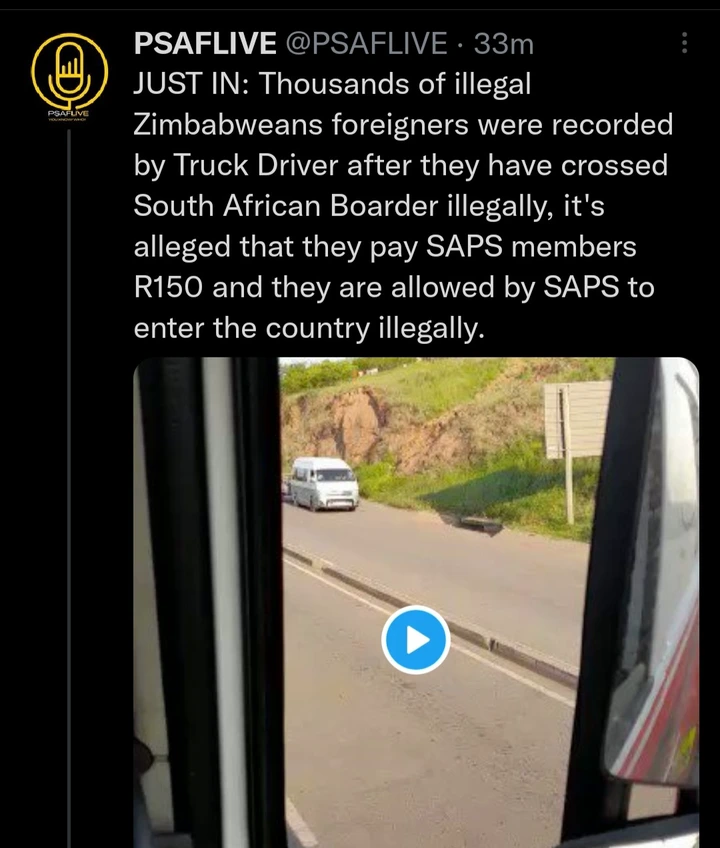This screenshot has height=848, width=720.
Task: Click the text line 'enter the country illegally.'
Action: [309, 328]
